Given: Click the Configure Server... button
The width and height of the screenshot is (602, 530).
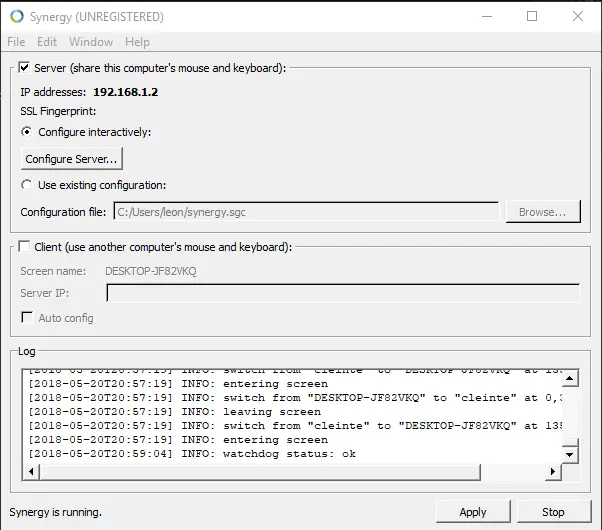Looking at the screenshot, I should (x=71, y=159).
